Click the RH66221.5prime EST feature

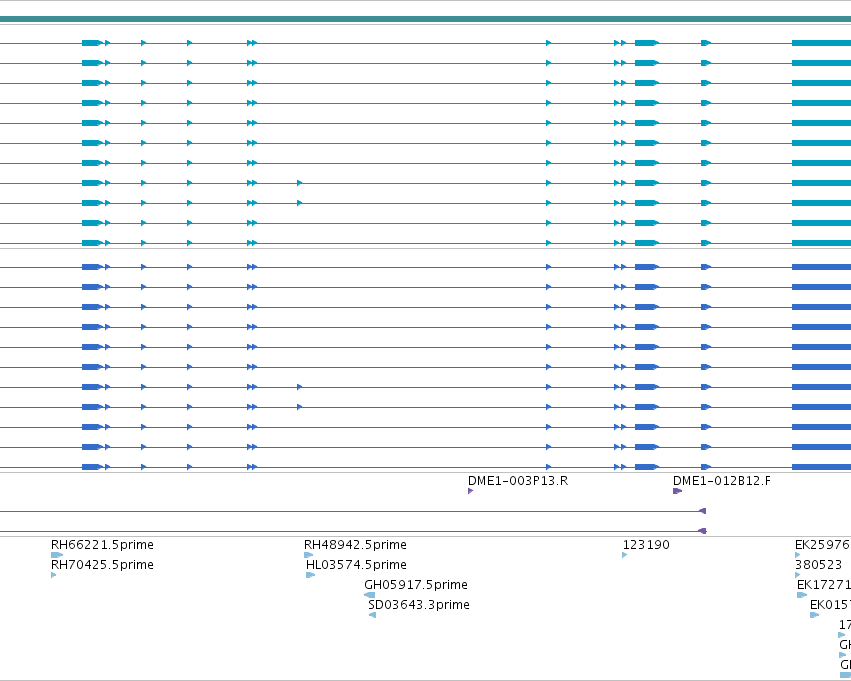(57, 555)
